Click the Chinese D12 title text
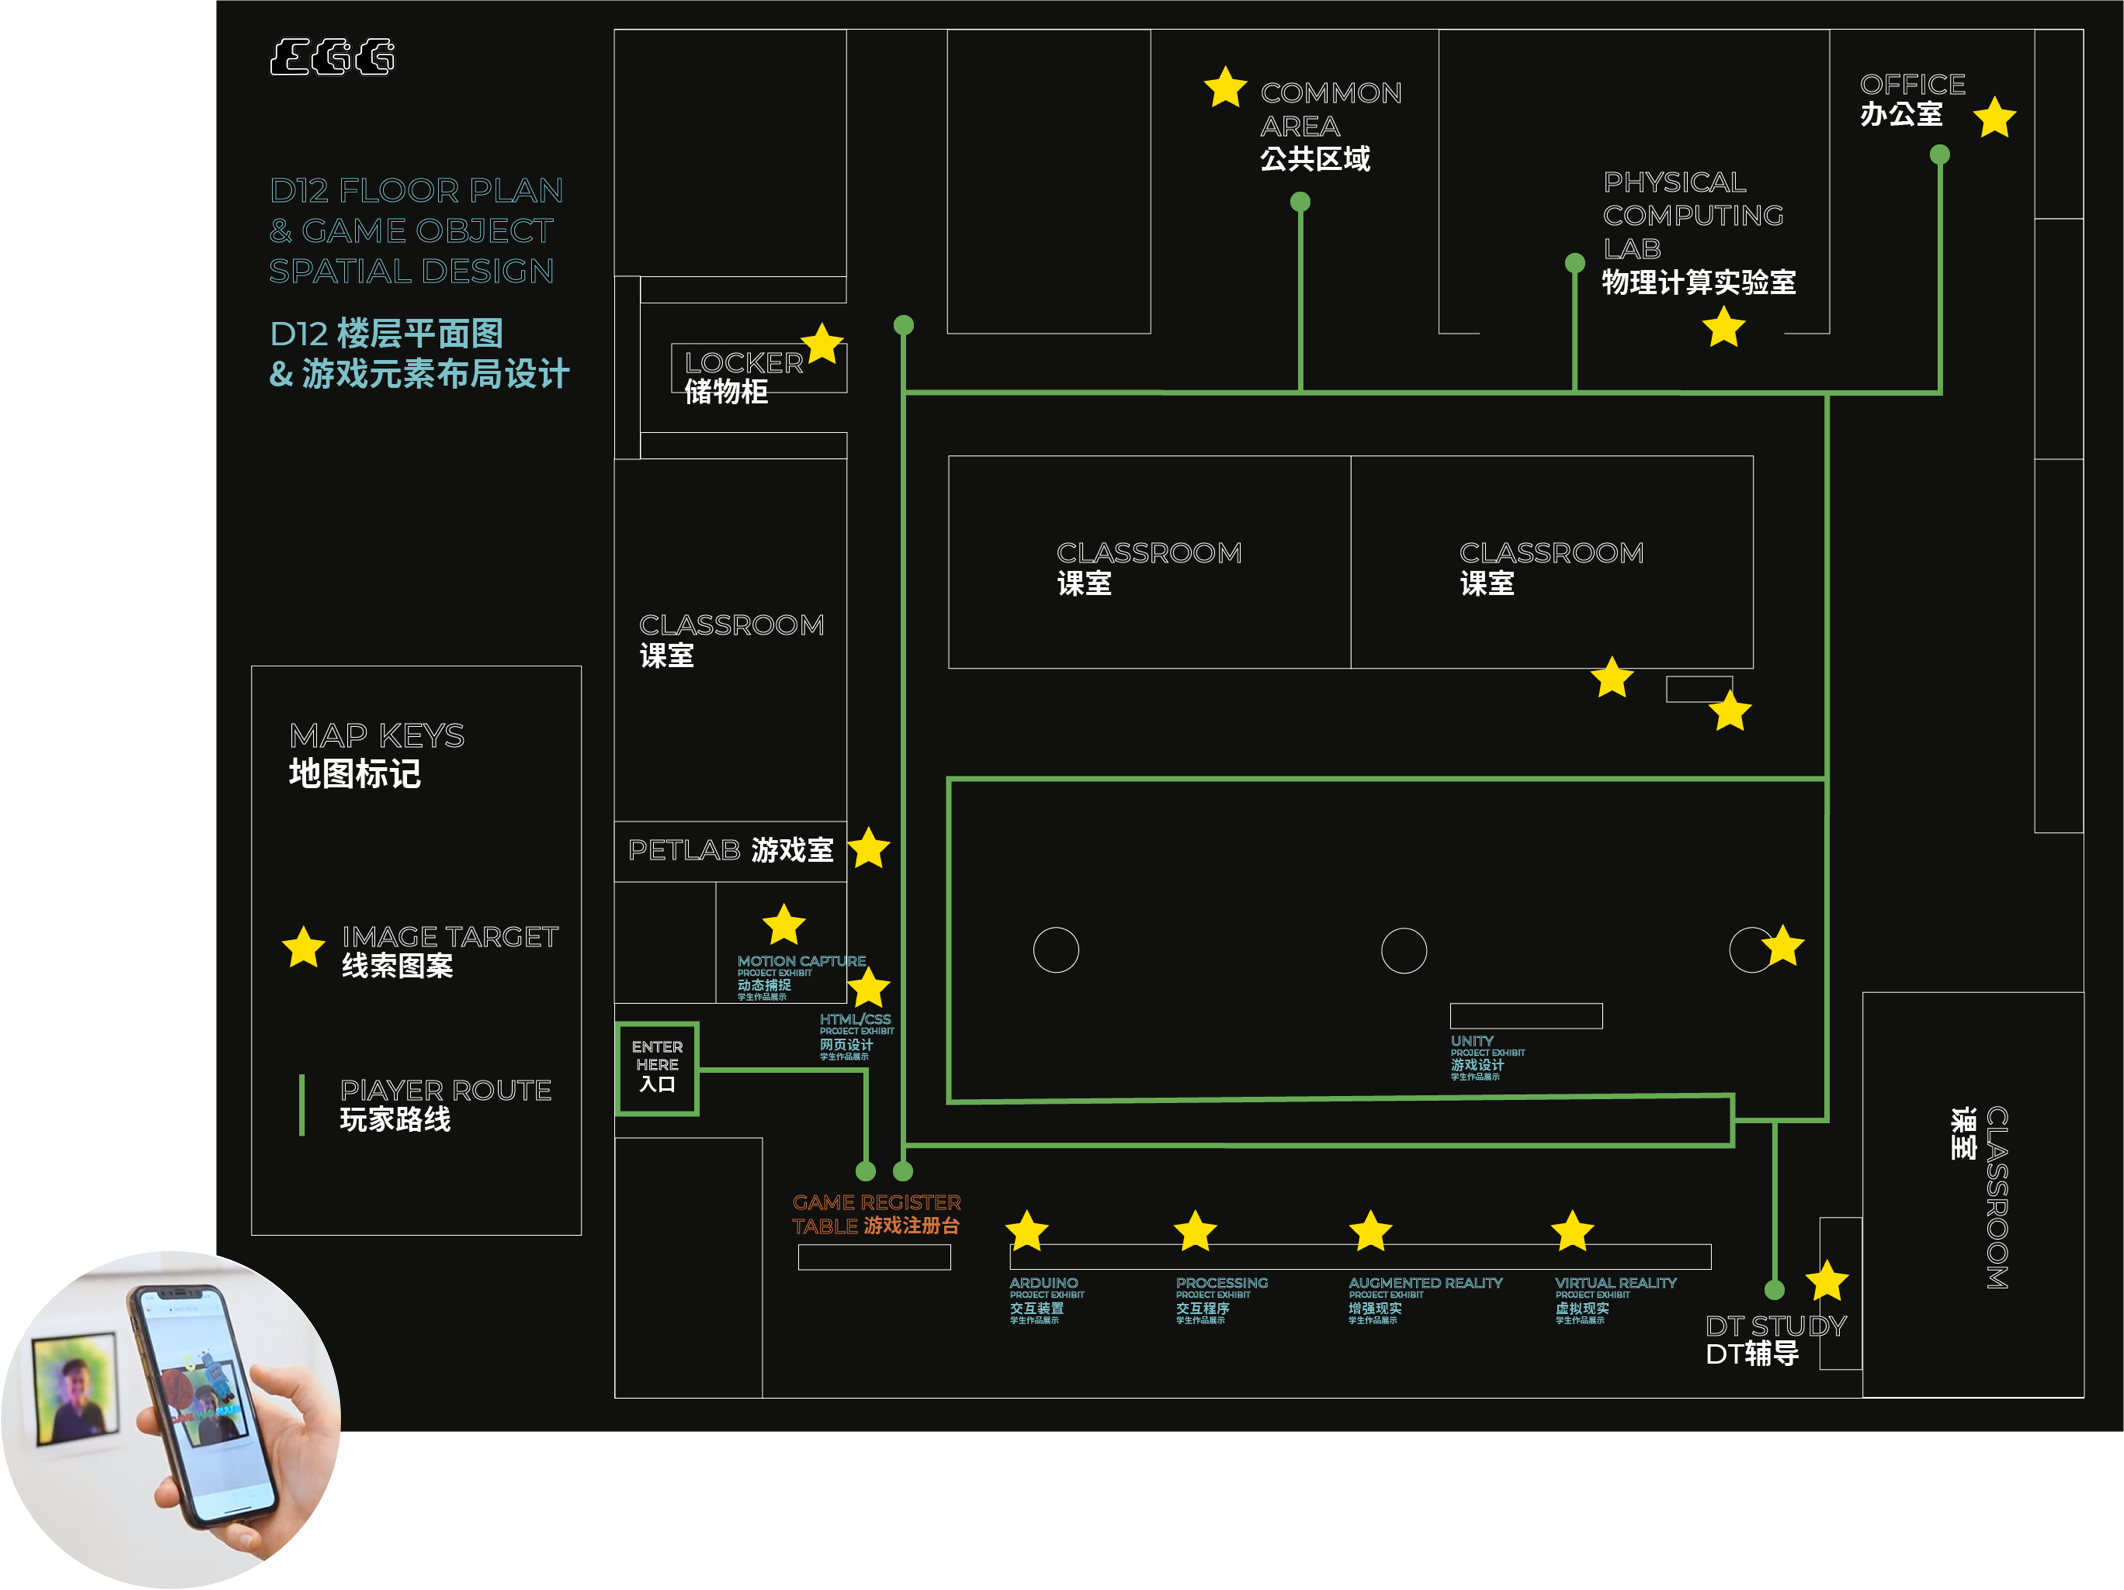The image size is (2124, 1590). click(419, 354)
